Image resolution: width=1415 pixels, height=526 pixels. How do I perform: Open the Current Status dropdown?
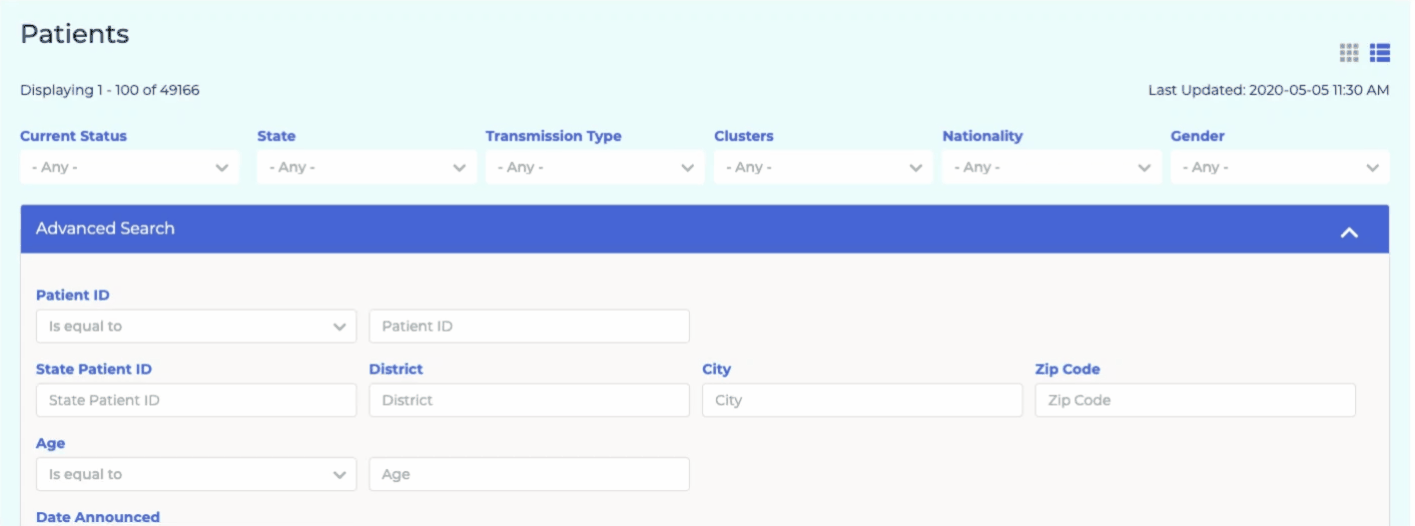click(x=130, y=167)
